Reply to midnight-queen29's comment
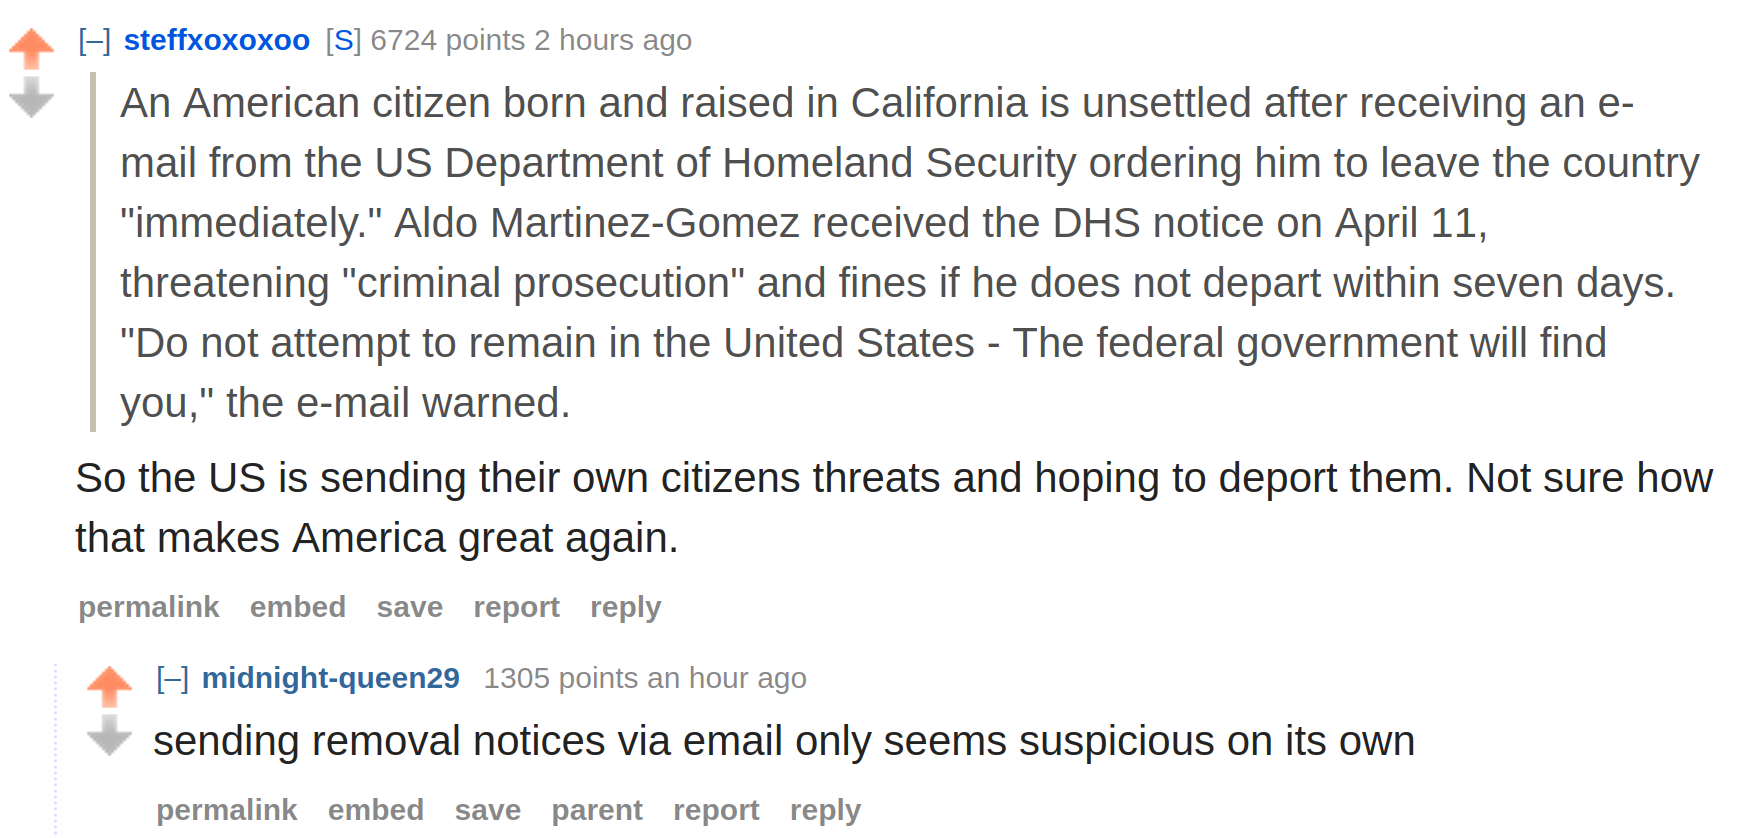Screen dimensions: 1744x838 point(825,810)
